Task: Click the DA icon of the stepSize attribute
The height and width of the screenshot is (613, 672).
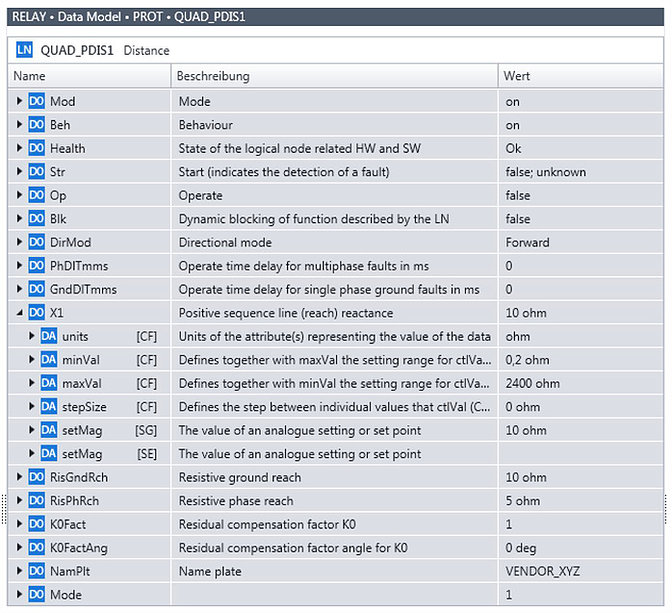Action: 49,407
